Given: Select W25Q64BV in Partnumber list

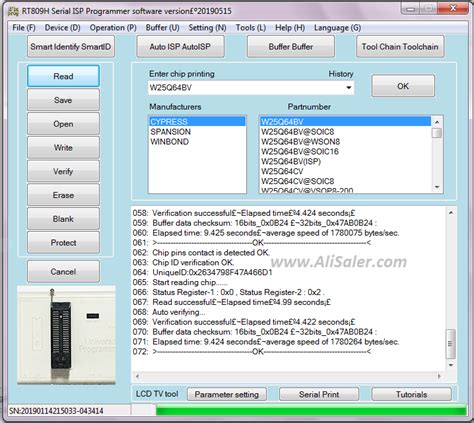Looking at the screenshot, I should [x=345, y=122].
